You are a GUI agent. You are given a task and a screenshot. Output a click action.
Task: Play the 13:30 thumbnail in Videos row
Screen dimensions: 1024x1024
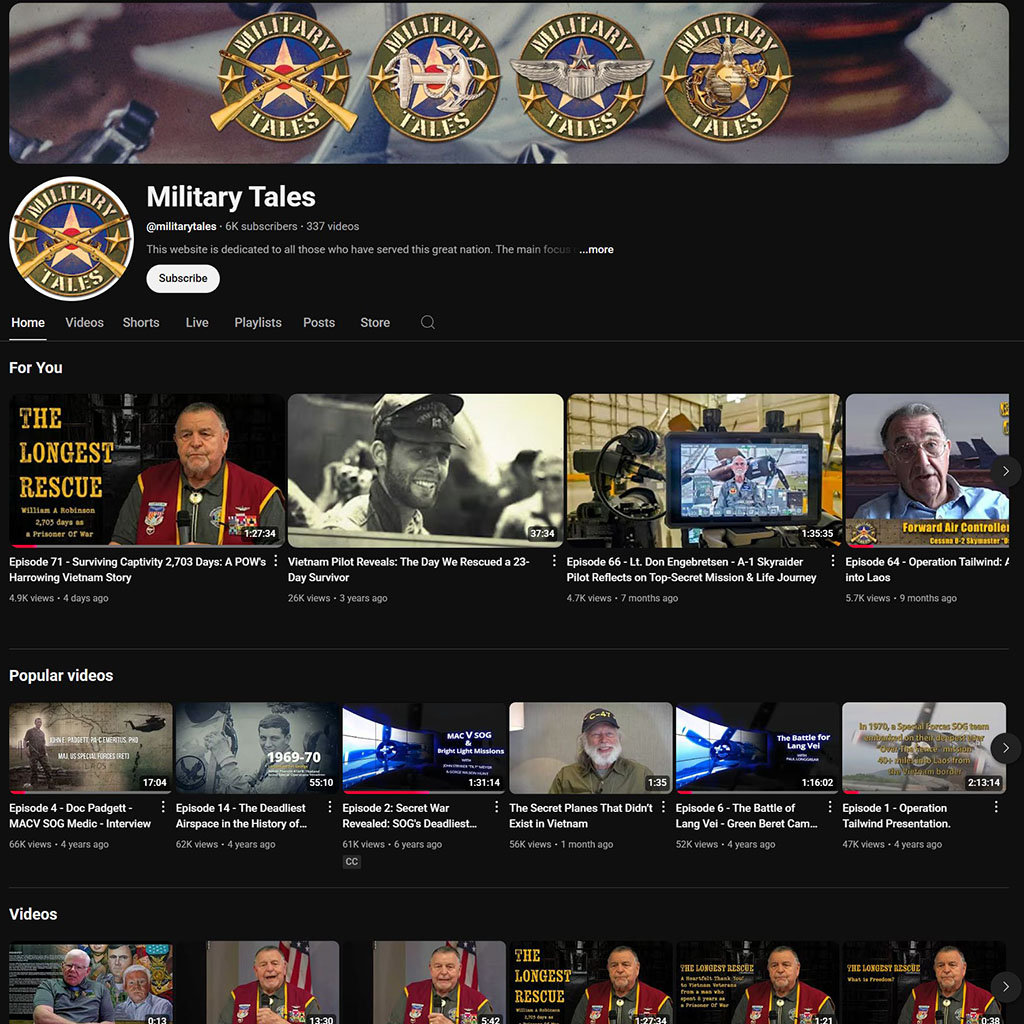coord(257,982)
